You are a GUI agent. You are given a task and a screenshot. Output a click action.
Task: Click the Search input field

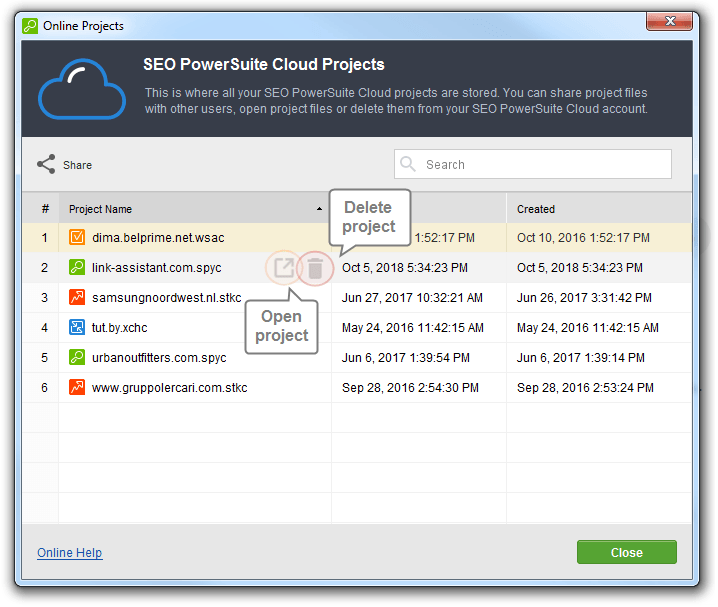click(x=533, y=164)
